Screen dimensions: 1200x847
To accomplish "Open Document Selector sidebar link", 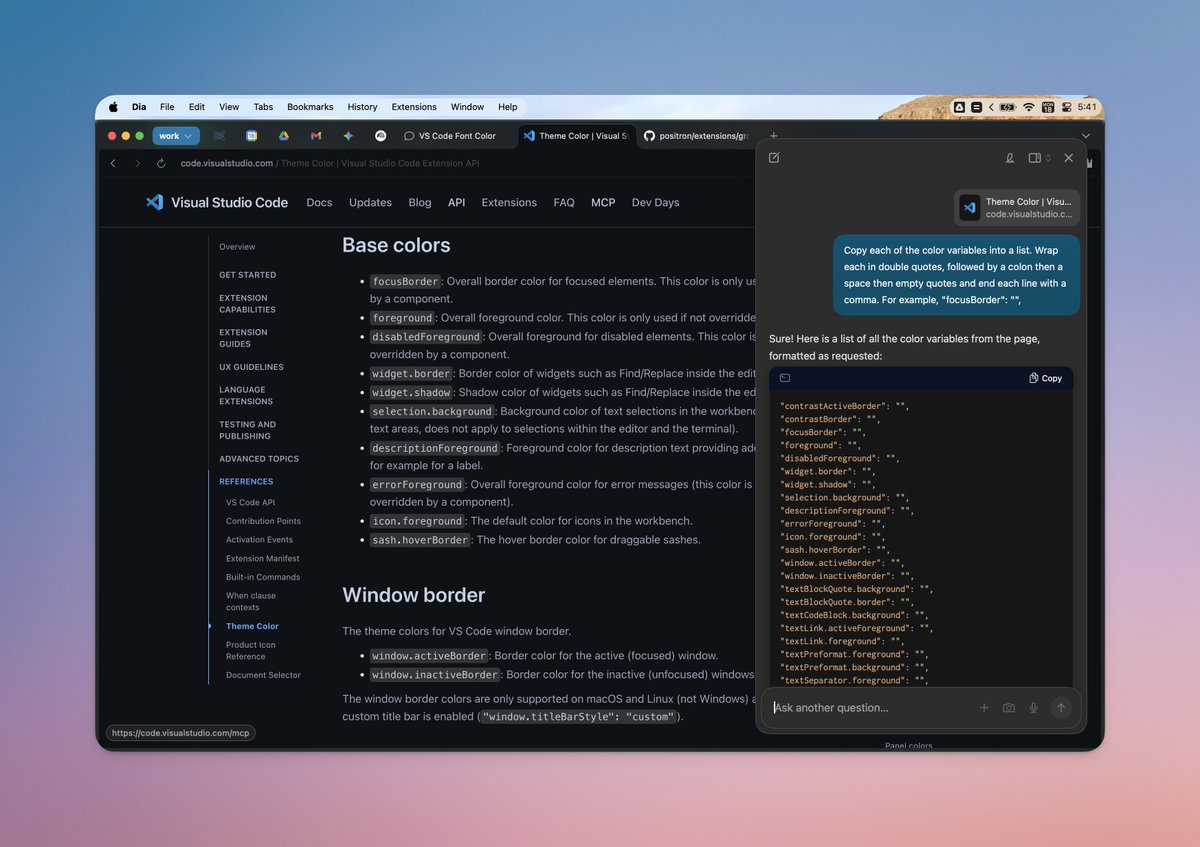I will pyautogui.click(x=263, y=675).
